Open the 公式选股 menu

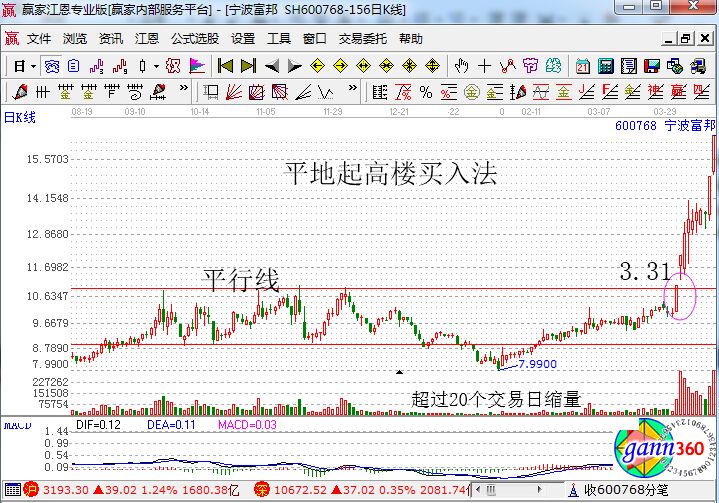[x=194, y=39]
